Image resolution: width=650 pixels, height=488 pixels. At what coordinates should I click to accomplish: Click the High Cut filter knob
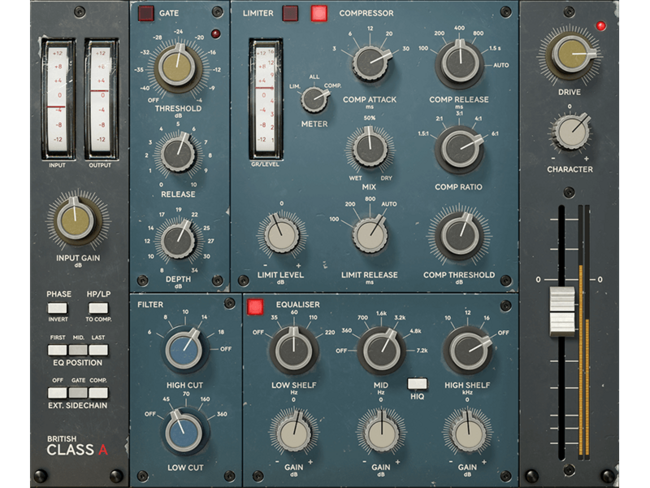(184, 350)
